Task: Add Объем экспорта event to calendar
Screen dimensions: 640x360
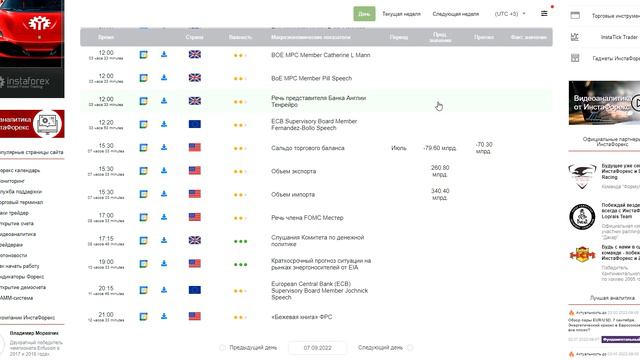Action: (x=143, y=171)
